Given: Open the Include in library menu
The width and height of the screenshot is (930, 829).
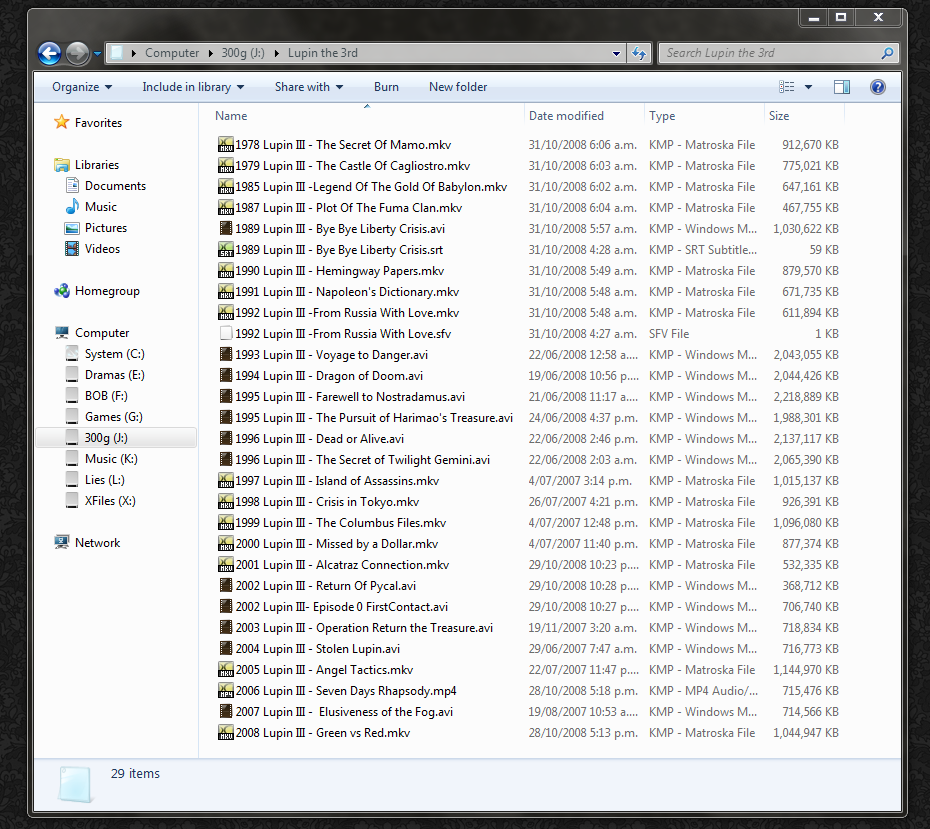Looking at the screenshot, I should click(193, 87).
